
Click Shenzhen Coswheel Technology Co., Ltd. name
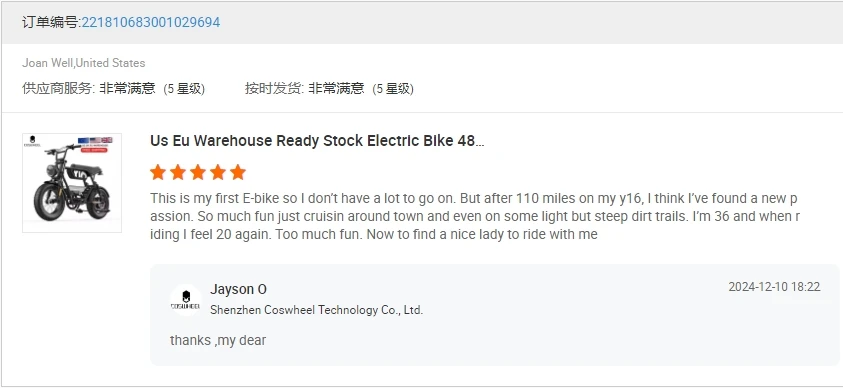pyautogui.click(x=317, y=310)
